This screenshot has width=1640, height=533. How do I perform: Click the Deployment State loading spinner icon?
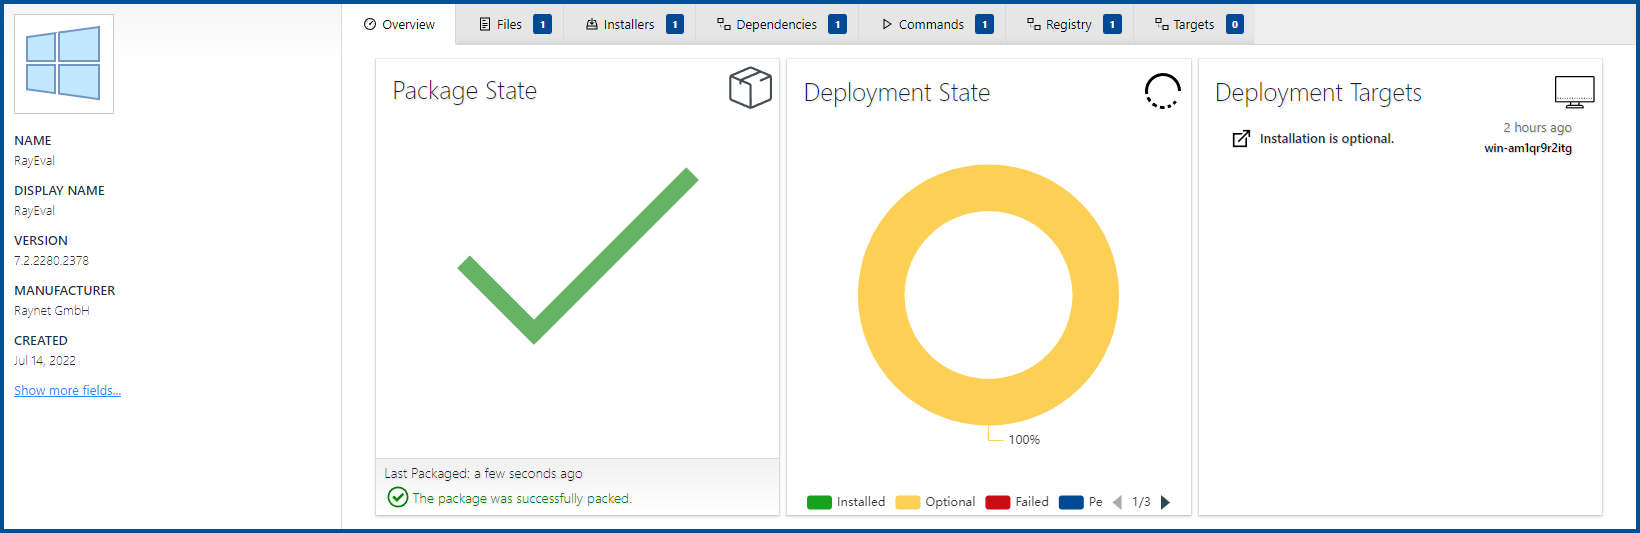(1162, 91)
